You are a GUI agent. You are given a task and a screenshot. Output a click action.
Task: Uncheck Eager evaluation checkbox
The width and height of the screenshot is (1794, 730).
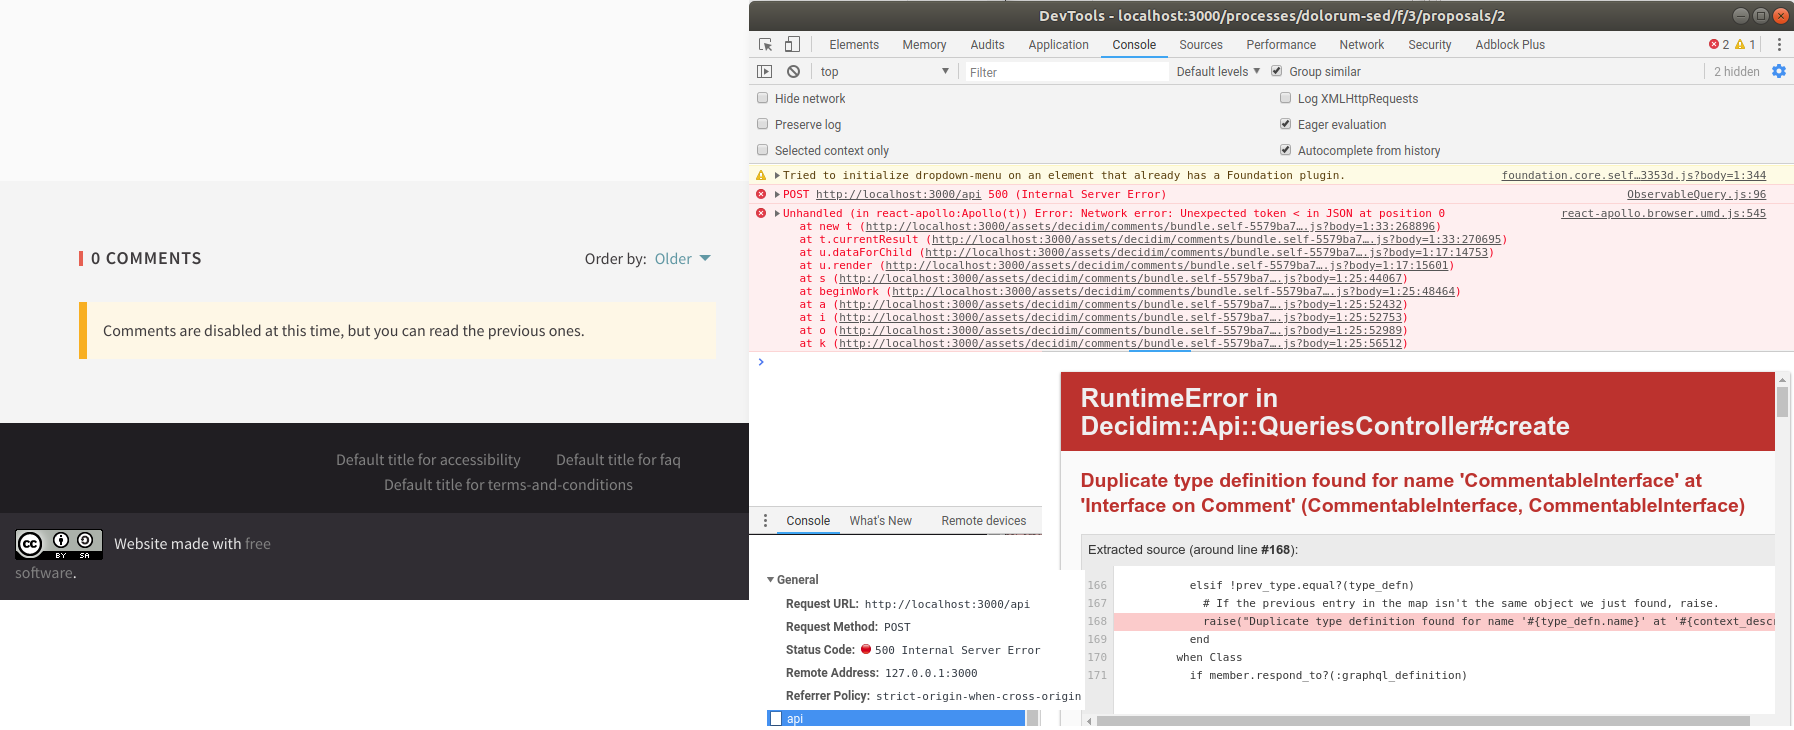1286,124
